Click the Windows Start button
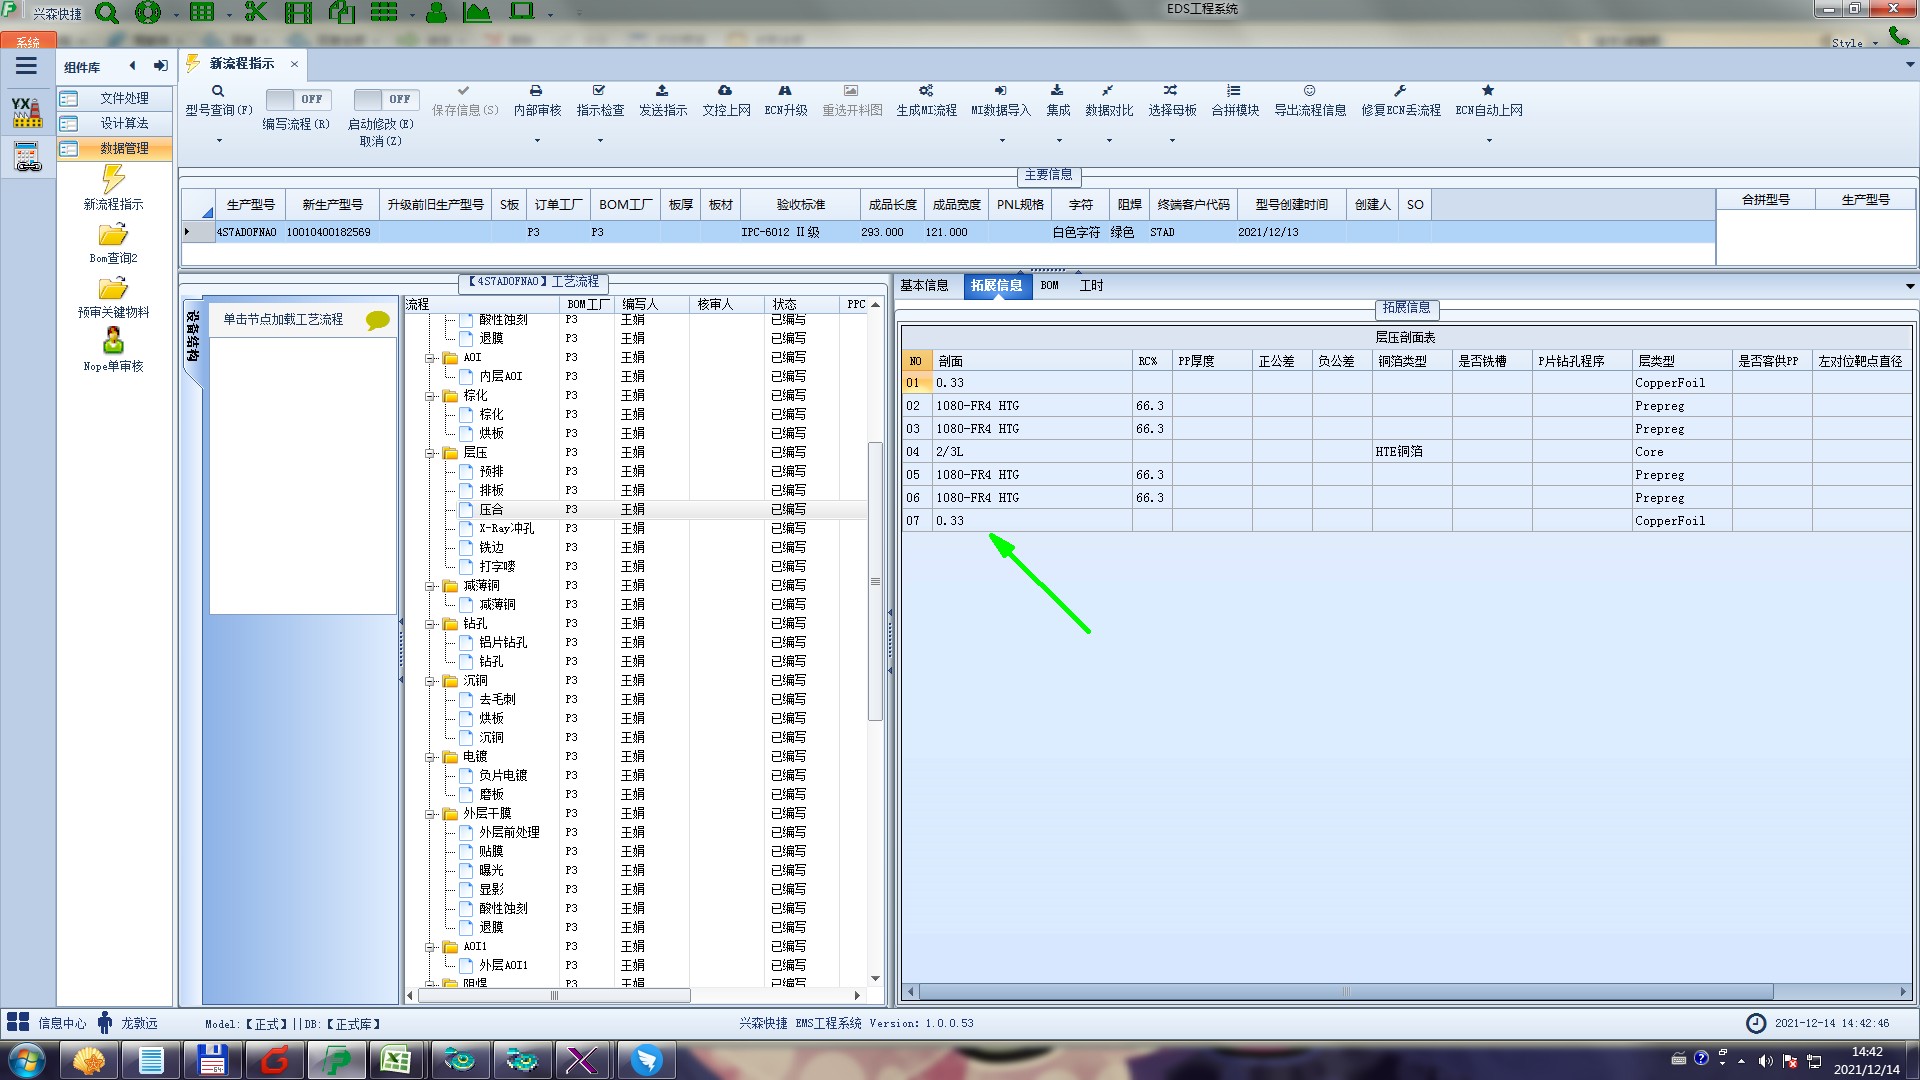The width and height of the screenshot is (1920, 1080). [26, 1060]
